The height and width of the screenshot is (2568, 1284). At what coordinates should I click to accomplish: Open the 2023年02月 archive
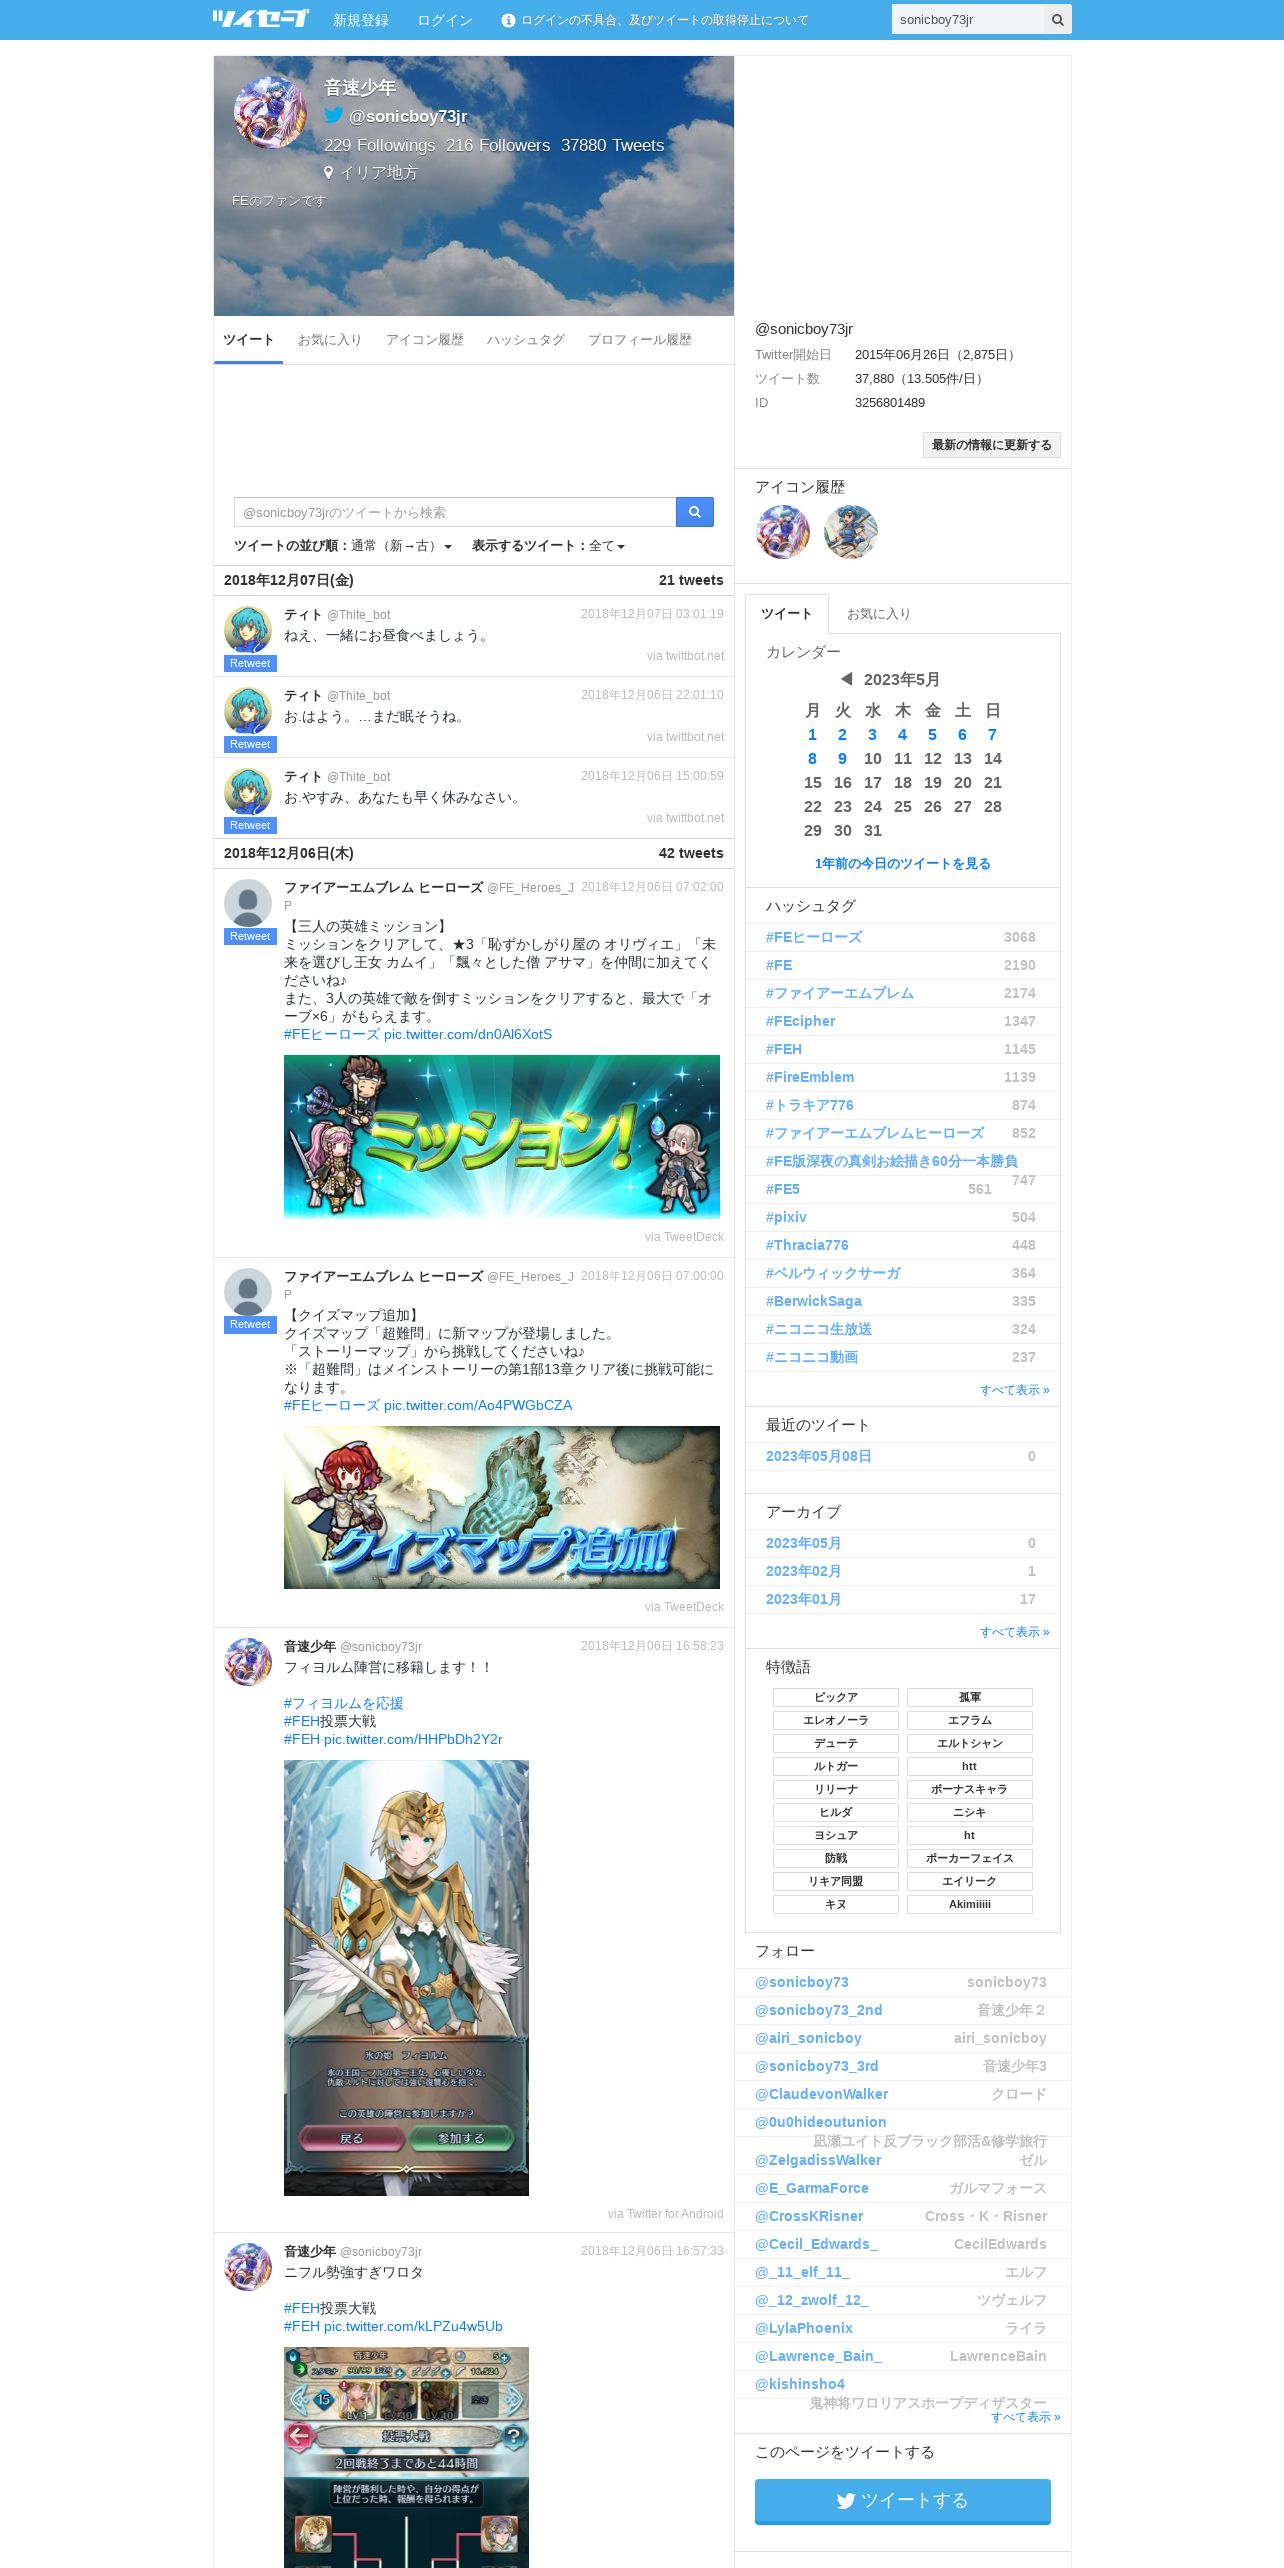pos(803,1571)
